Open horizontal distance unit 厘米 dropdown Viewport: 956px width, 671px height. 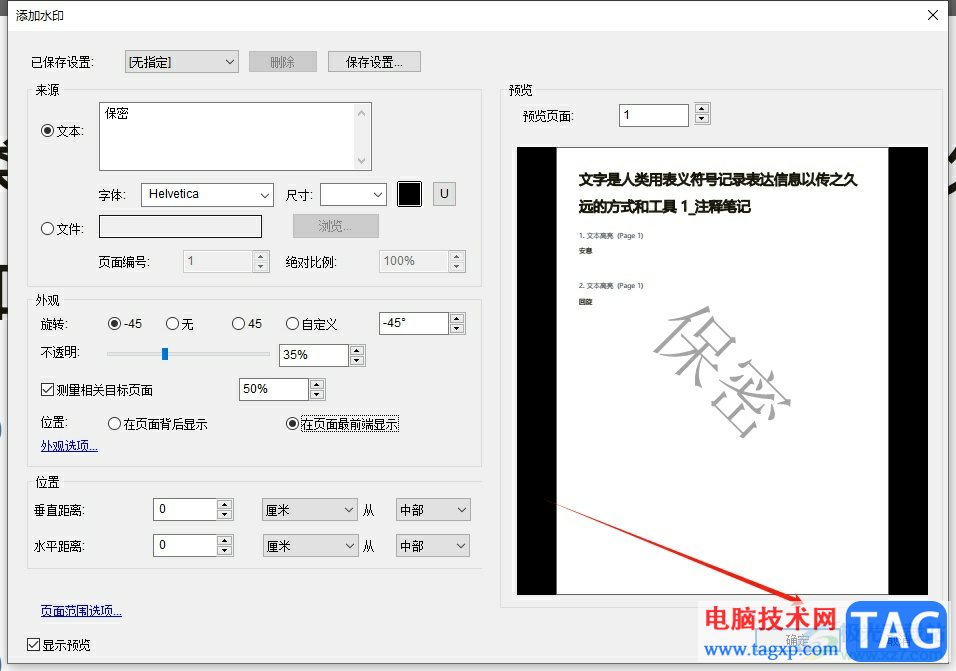[x=309, y=545]
